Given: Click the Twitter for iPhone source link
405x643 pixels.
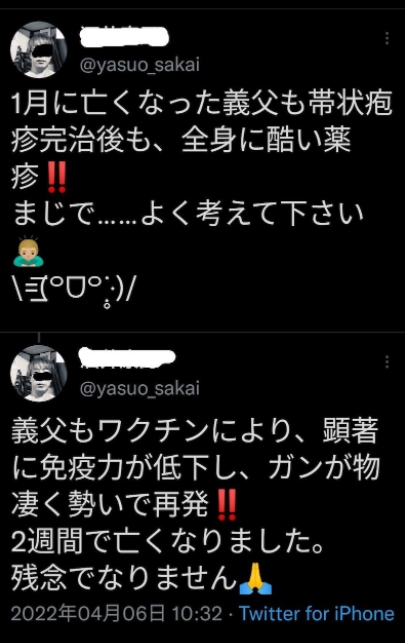Looking at the screenshot, I should click(316, 614).
